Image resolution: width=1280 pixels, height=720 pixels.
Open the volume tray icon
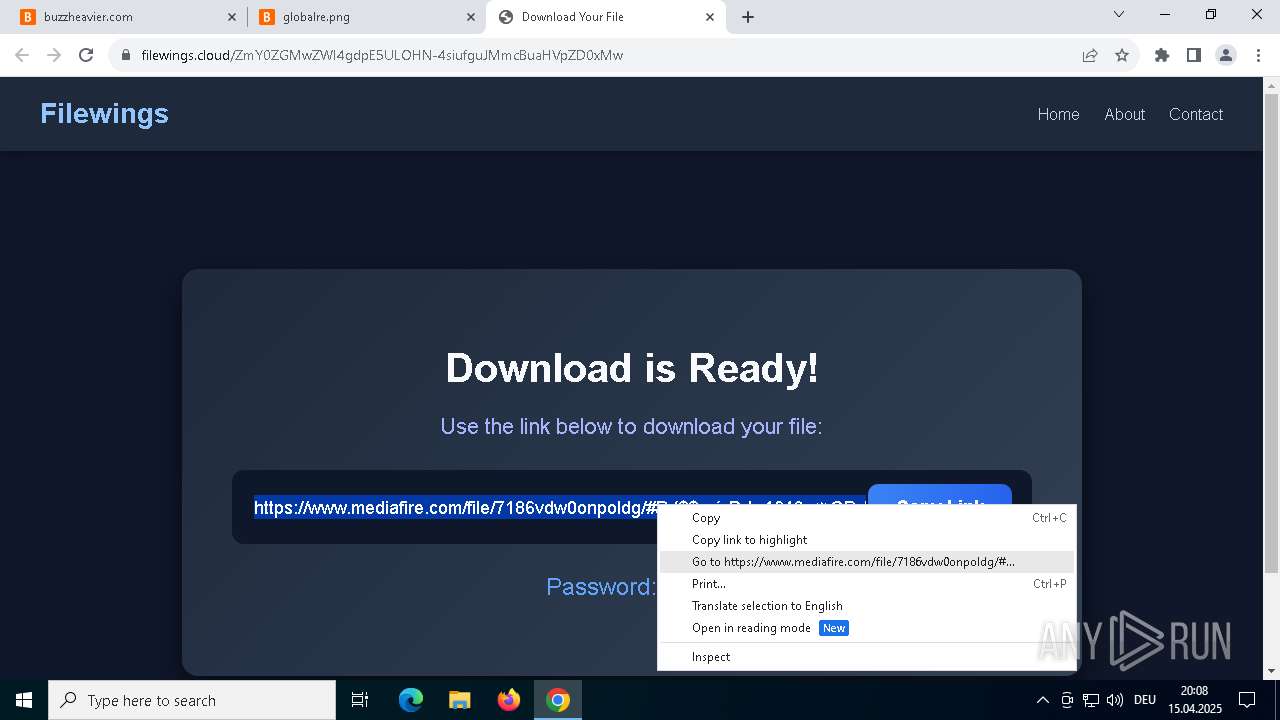(x=1115, y=700)
